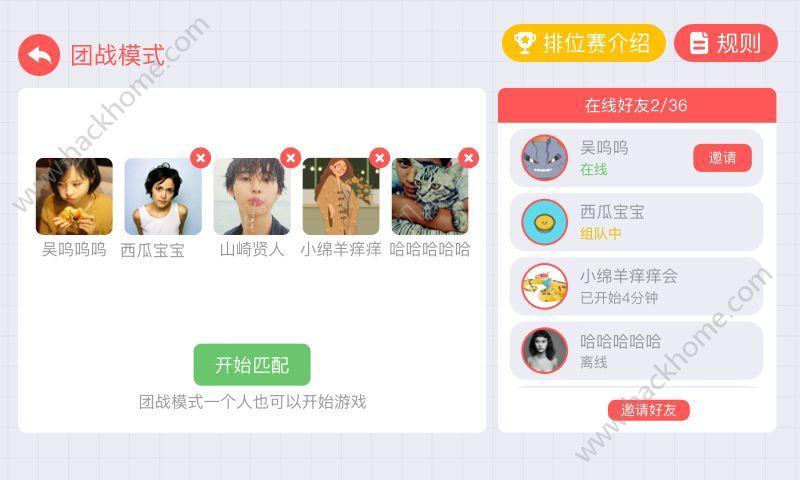Open the 规则 rules page

pyautogui.click(x=726, y=43)
